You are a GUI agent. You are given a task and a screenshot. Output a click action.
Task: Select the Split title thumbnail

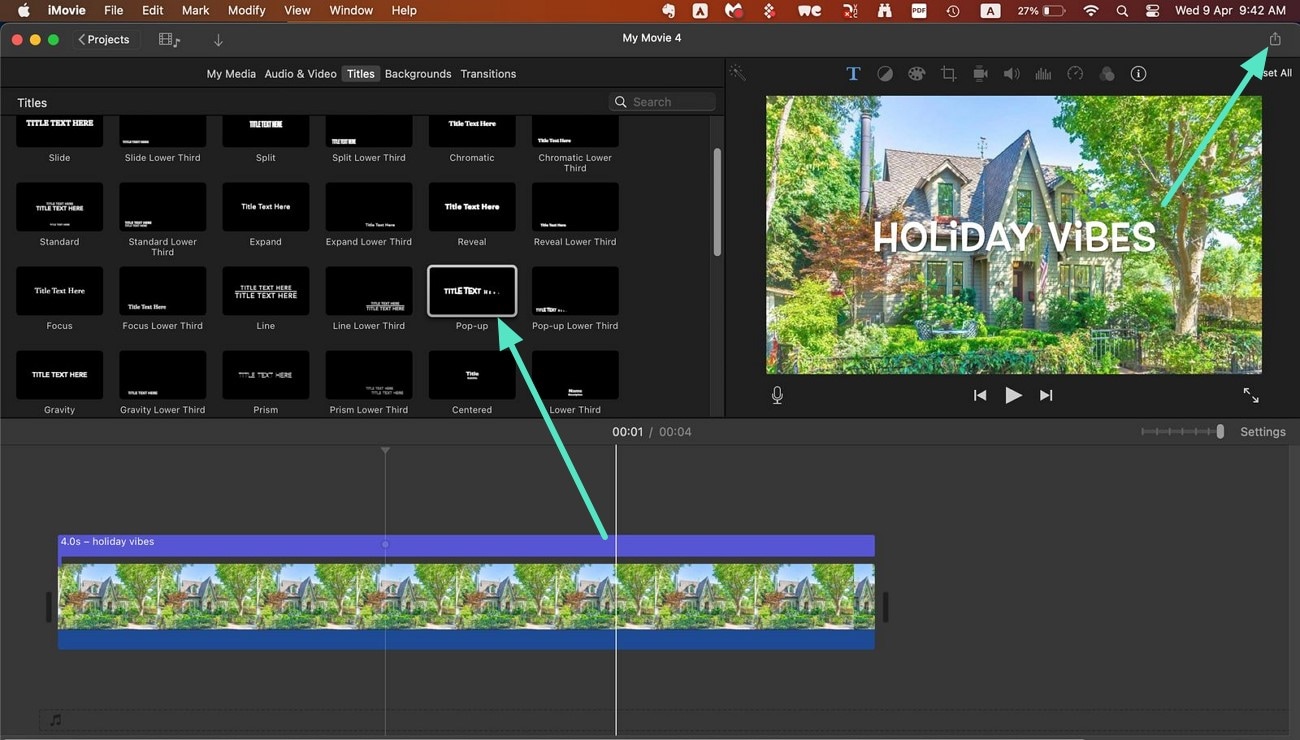265,131
